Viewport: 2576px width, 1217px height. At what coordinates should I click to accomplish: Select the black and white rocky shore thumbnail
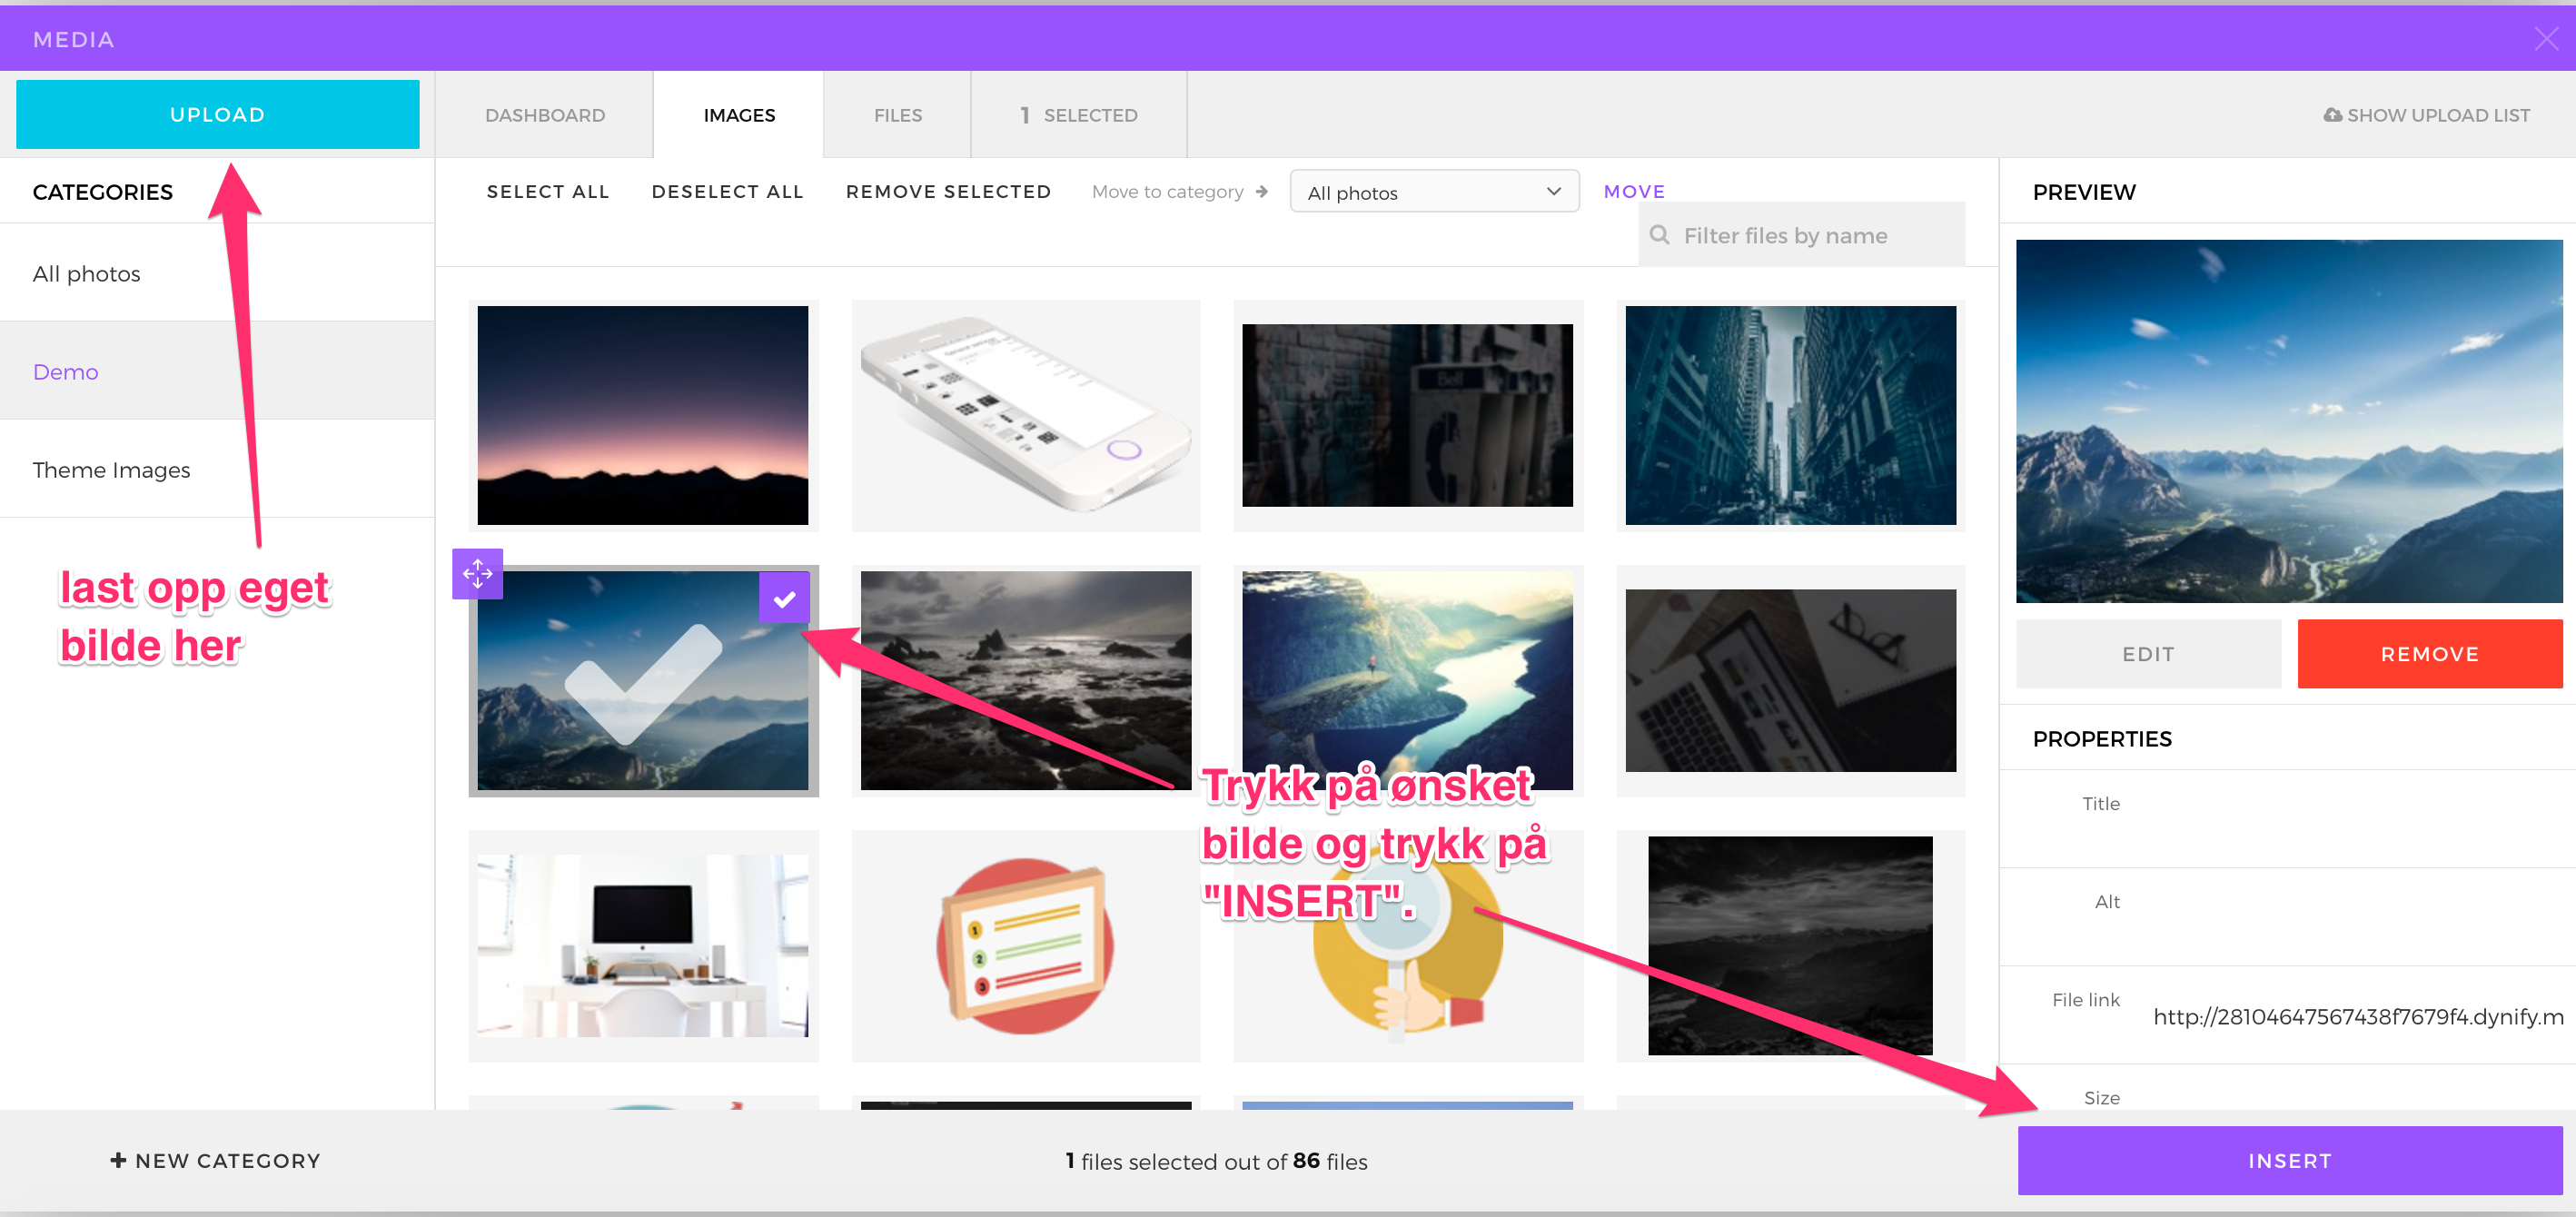[x=1025, y=680]
